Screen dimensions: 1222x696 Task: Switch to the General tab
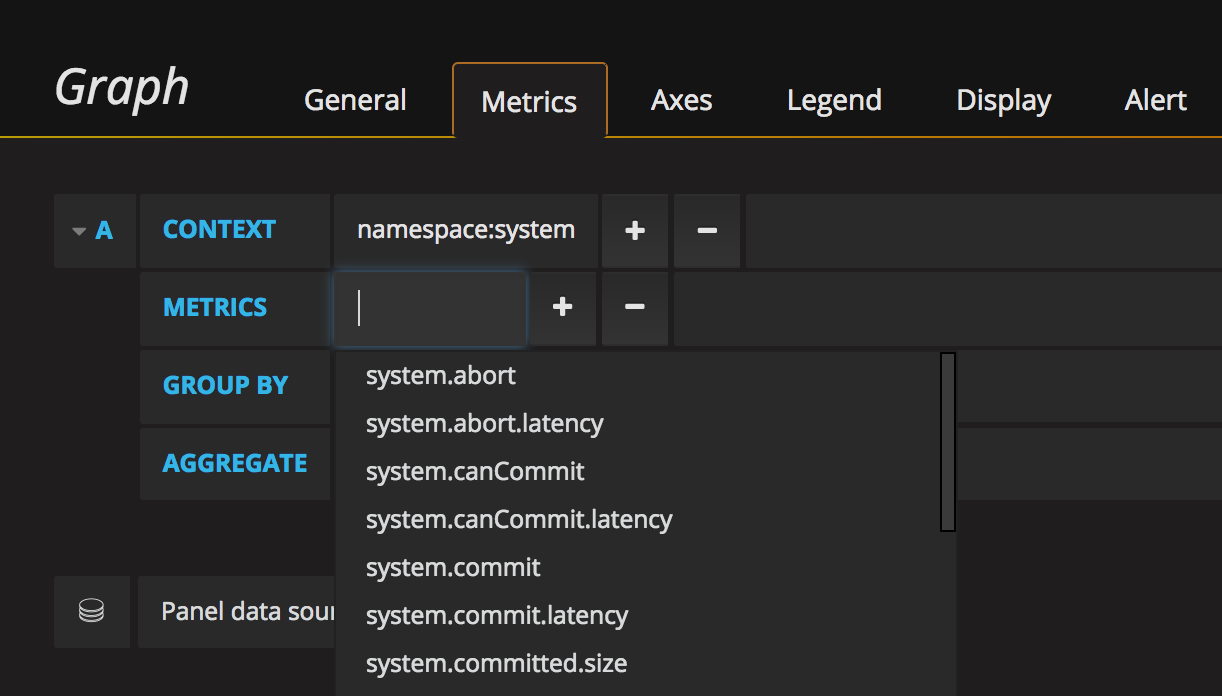tap(355, 100)
